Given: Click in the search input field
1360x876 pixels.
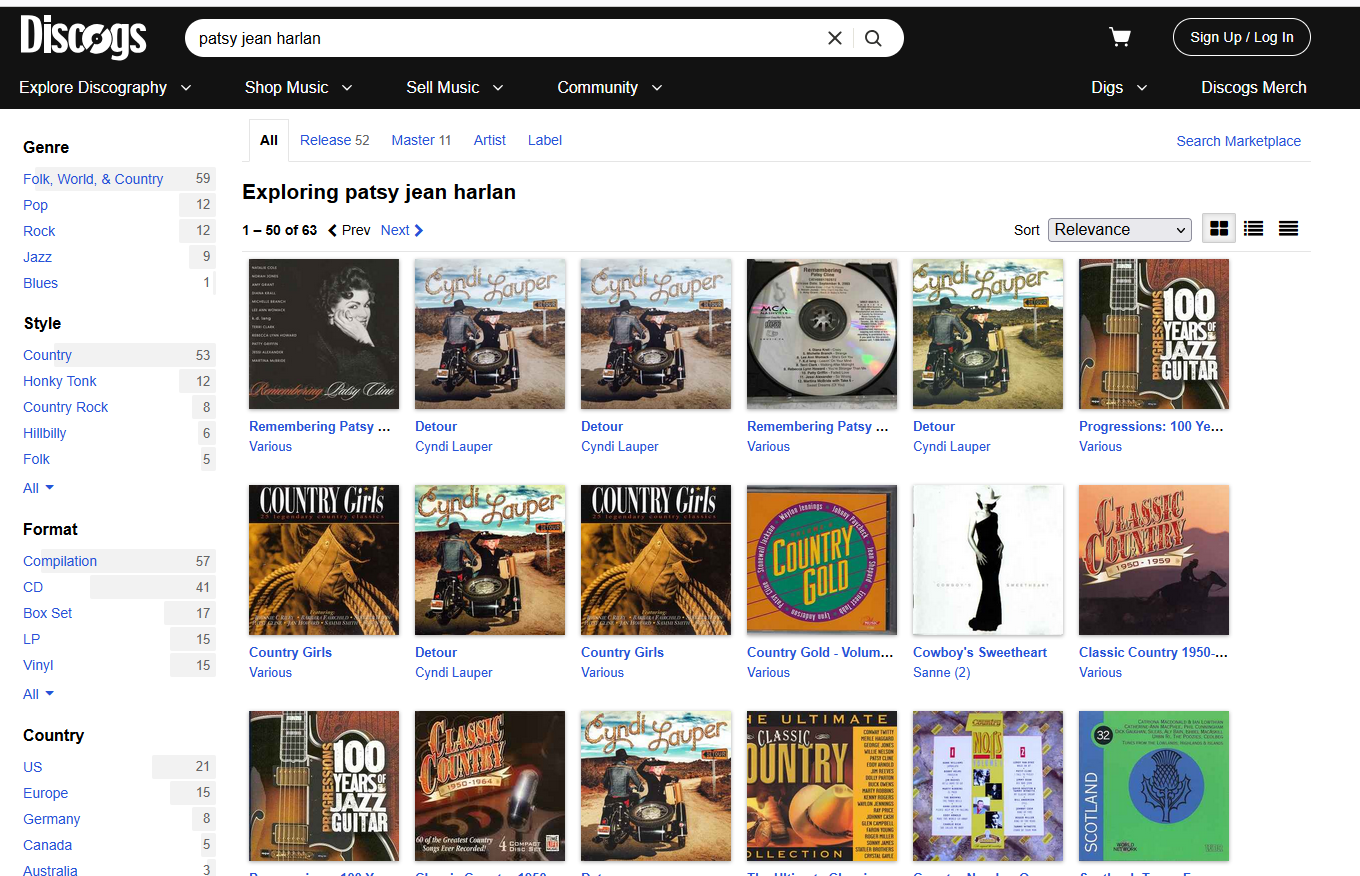Looking at the screenshot, I should pos(505,38).
